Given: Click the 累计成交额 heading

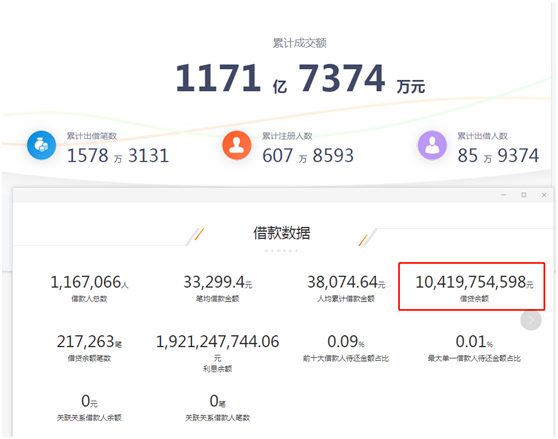Looking at the screenshot, I should (300, 43).
